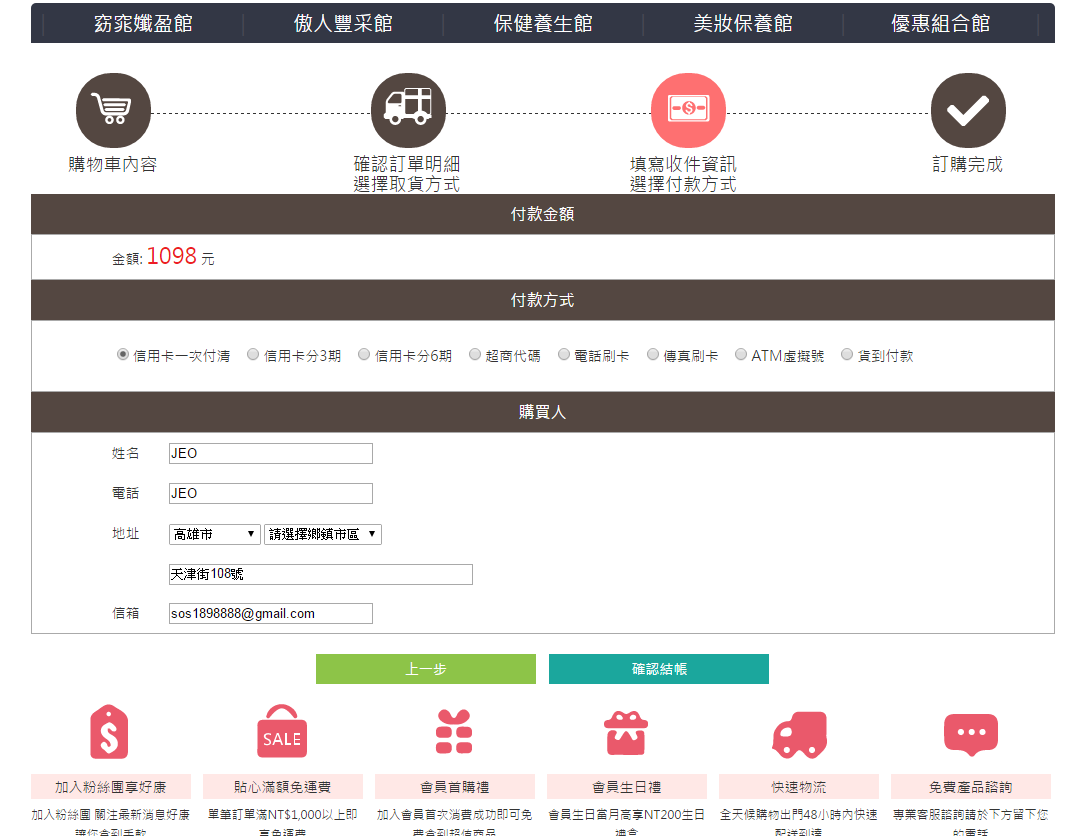This screenshot has height=836, width=1079.
Task: Expand the 請選擇鄉鎮市區 district dropdown
Action: [322, 535]
